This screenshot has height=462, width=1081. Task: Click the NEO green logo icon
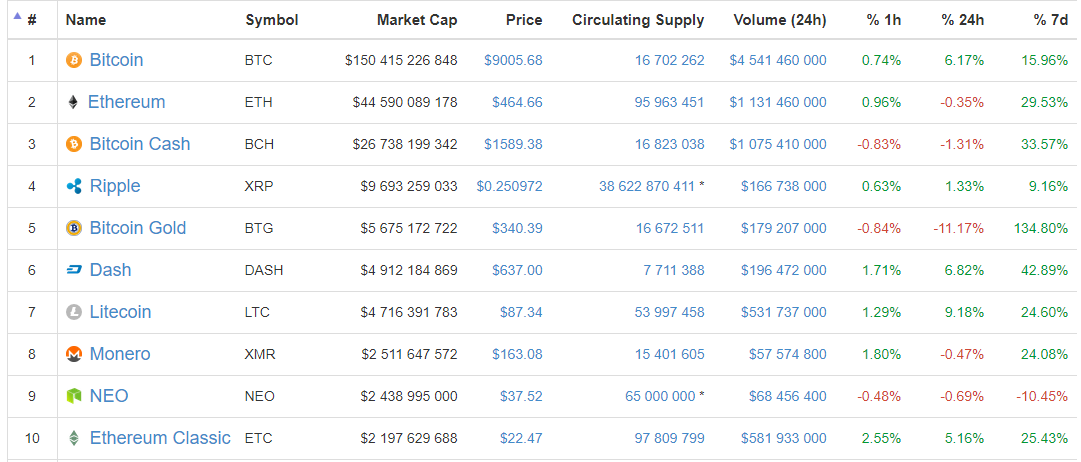coord(73,397)
